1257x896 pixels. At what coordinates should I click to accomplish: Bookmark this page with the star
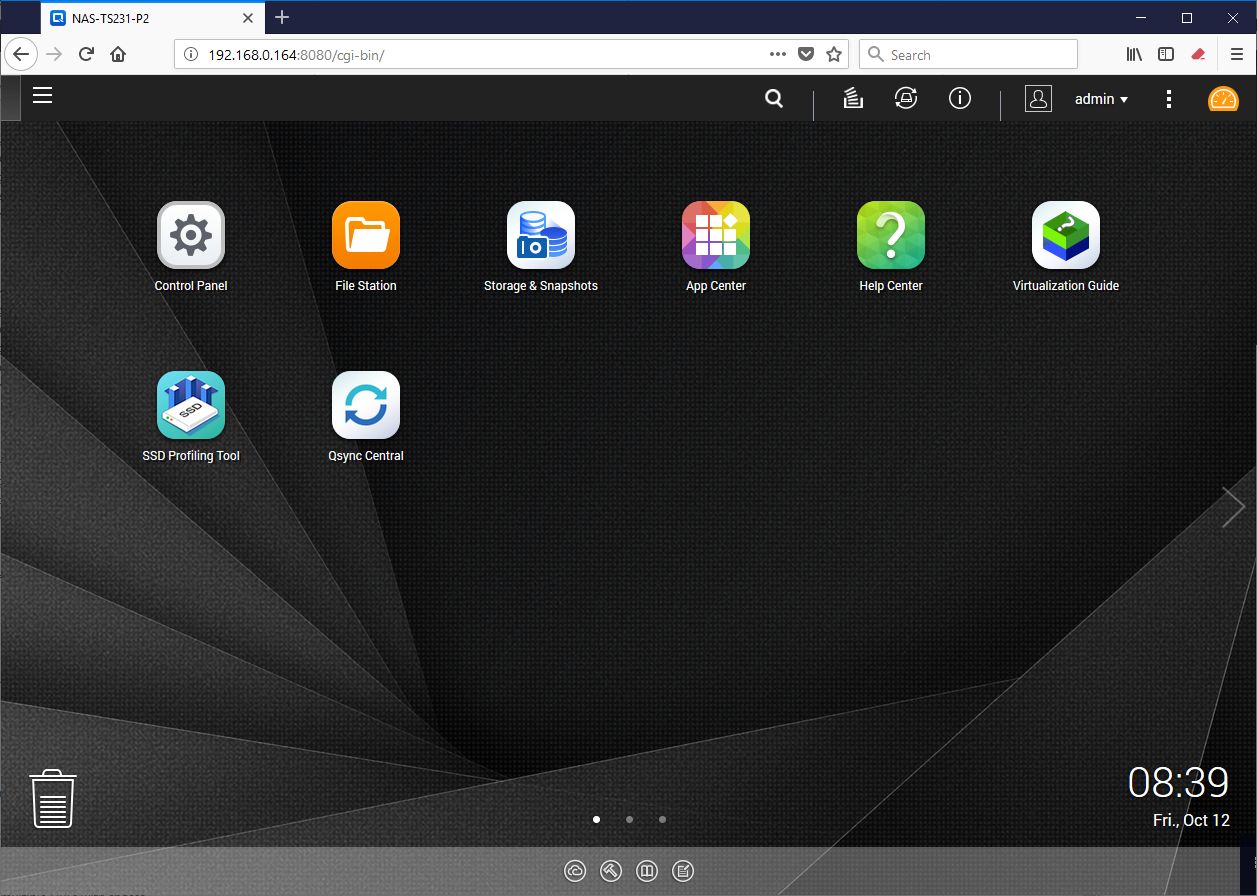click(x=834, y=55)
